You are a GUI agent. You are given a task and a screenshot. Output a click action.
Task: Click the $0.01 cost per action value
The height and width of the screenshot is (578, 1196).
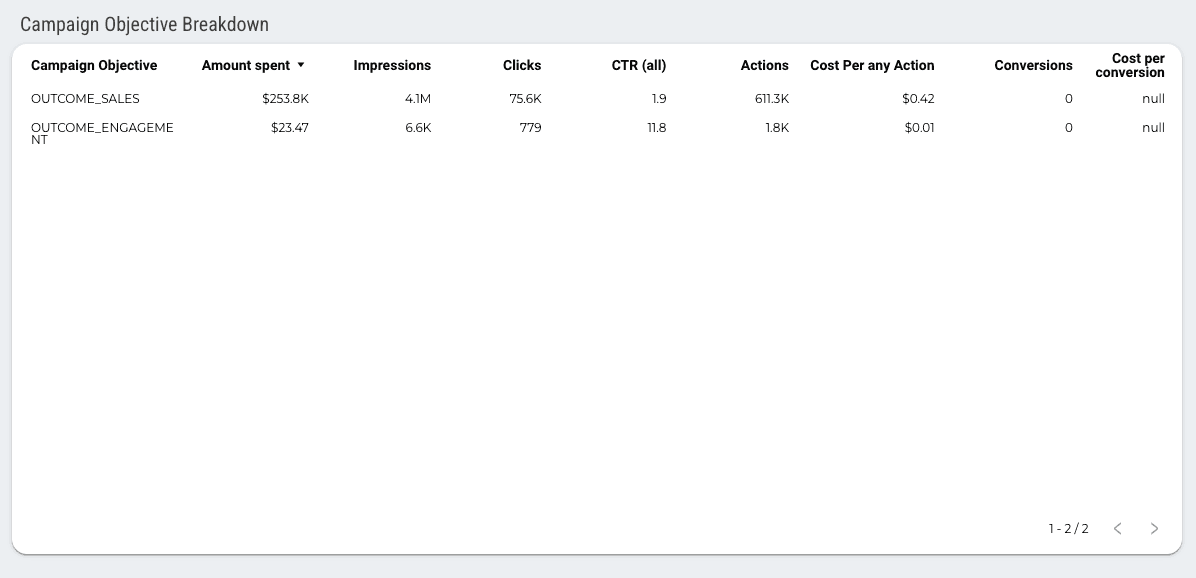pos(919,128)
